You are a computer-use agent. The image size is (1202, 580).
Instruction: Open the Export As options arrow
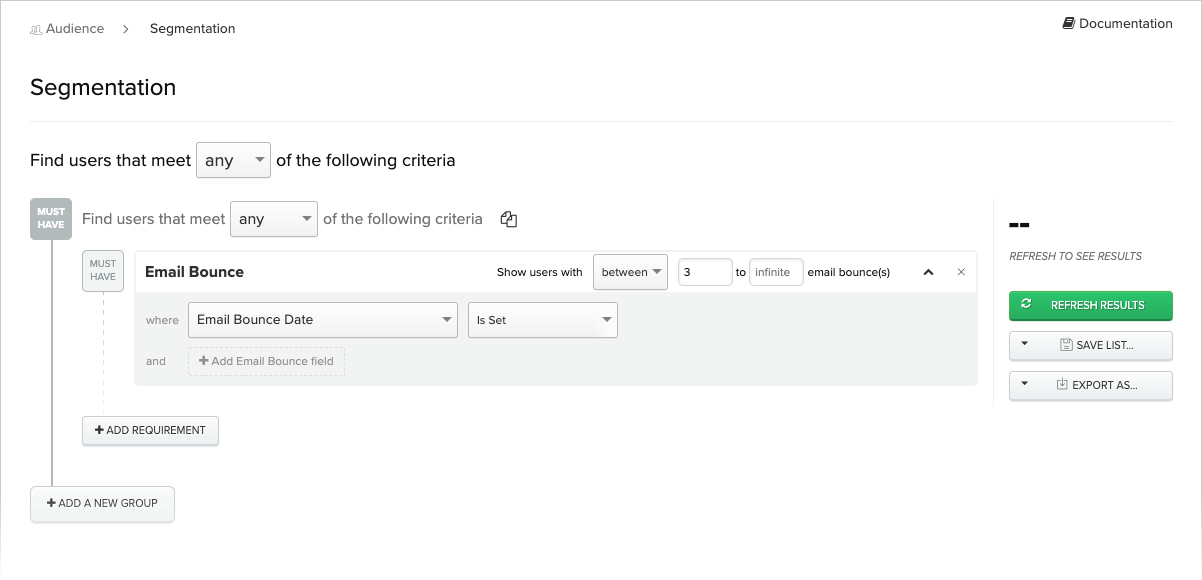point(1025,384)
